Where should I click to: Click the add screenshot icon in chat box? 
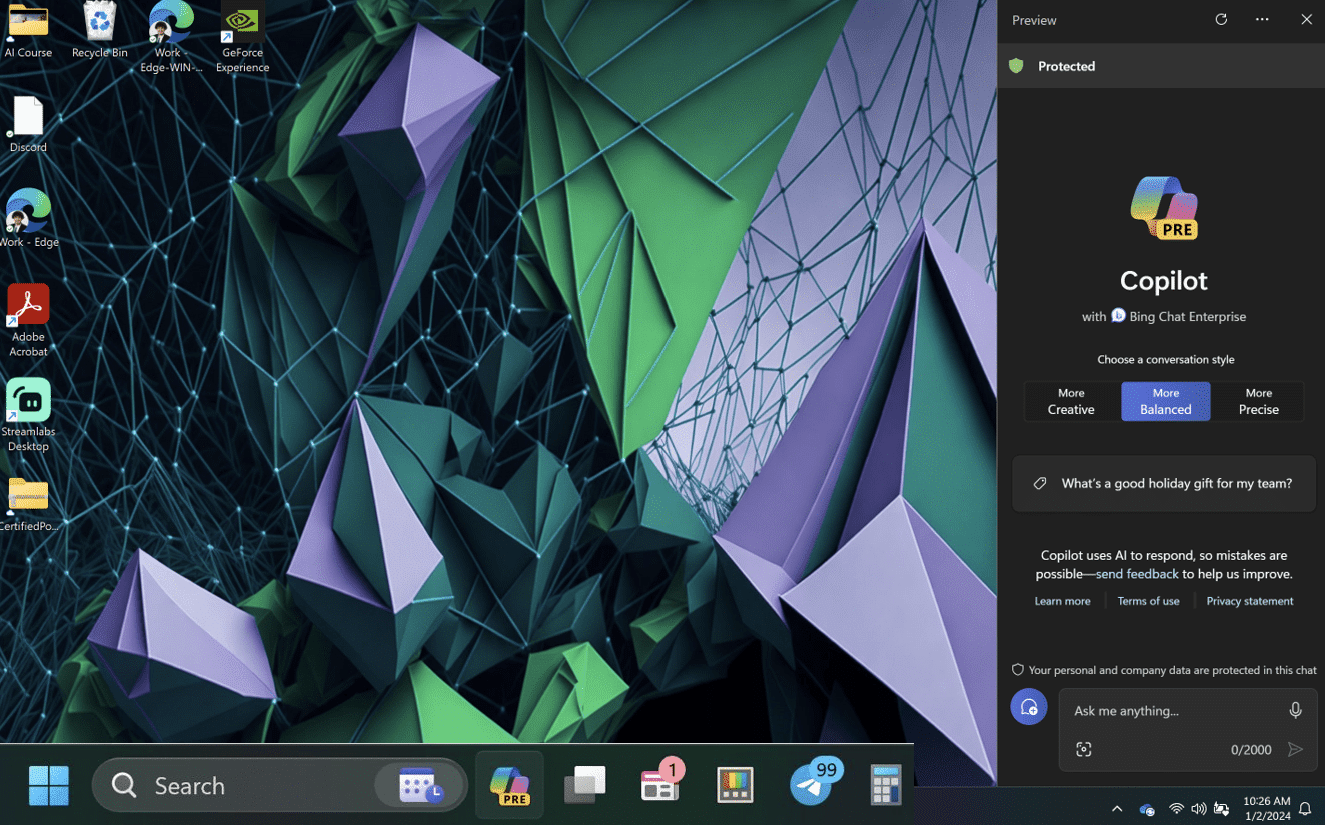[1084, 750]
